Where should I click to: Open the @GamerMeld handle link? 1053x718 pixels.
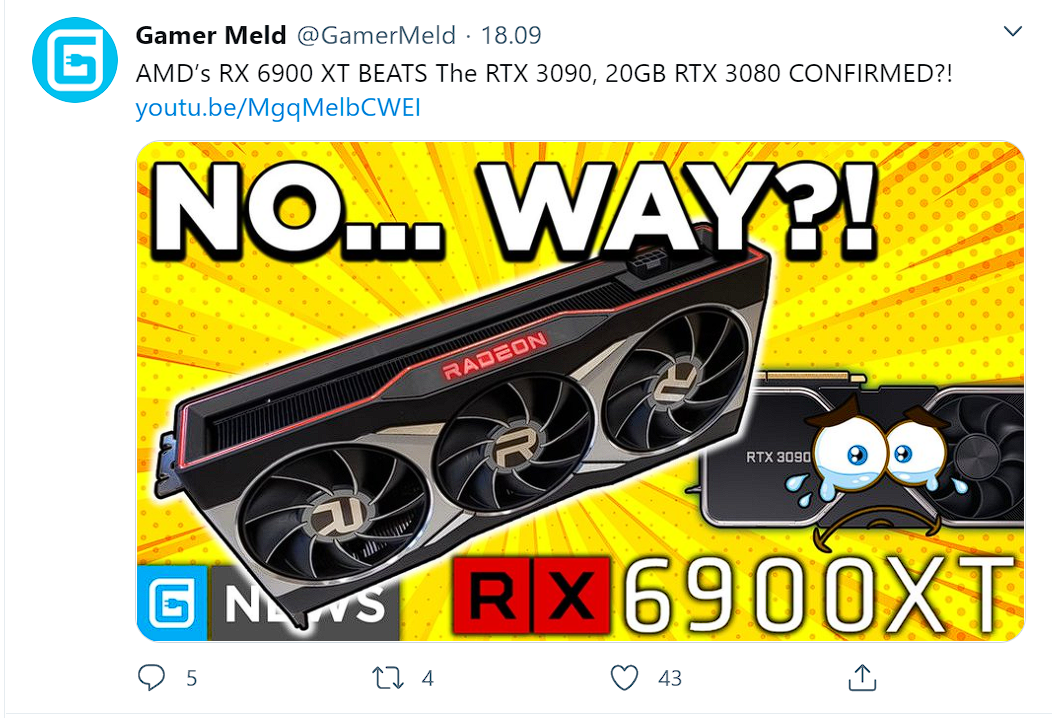[x=376, y=35]
